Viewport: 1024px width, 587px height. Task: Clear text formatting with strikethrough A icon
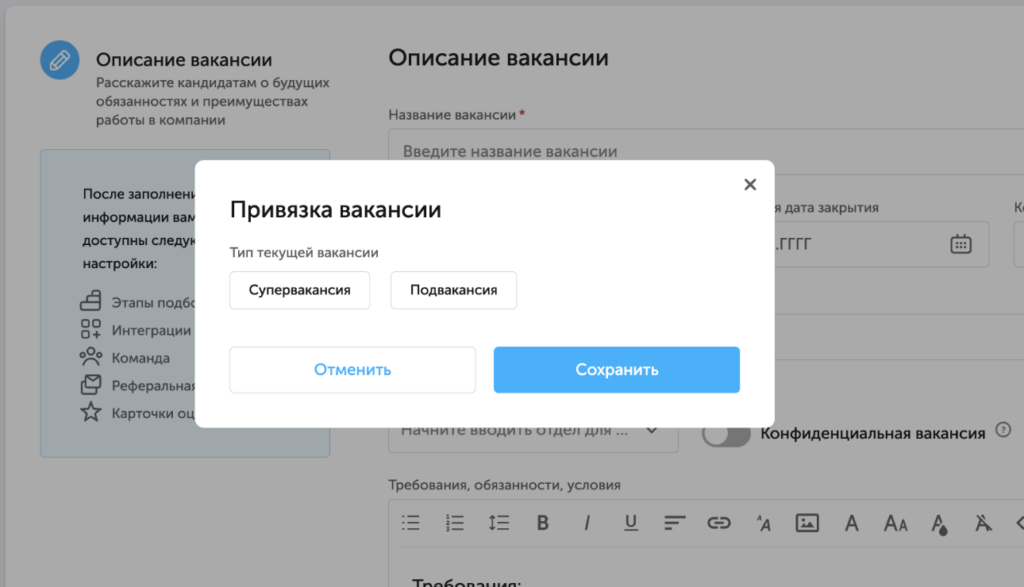(983, 523)
